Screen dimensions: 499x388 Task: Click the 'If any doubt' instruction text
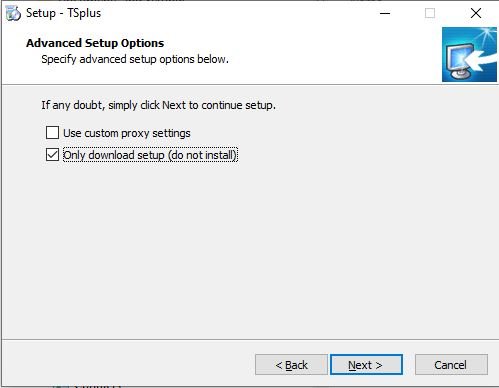[x=158, y=105]
